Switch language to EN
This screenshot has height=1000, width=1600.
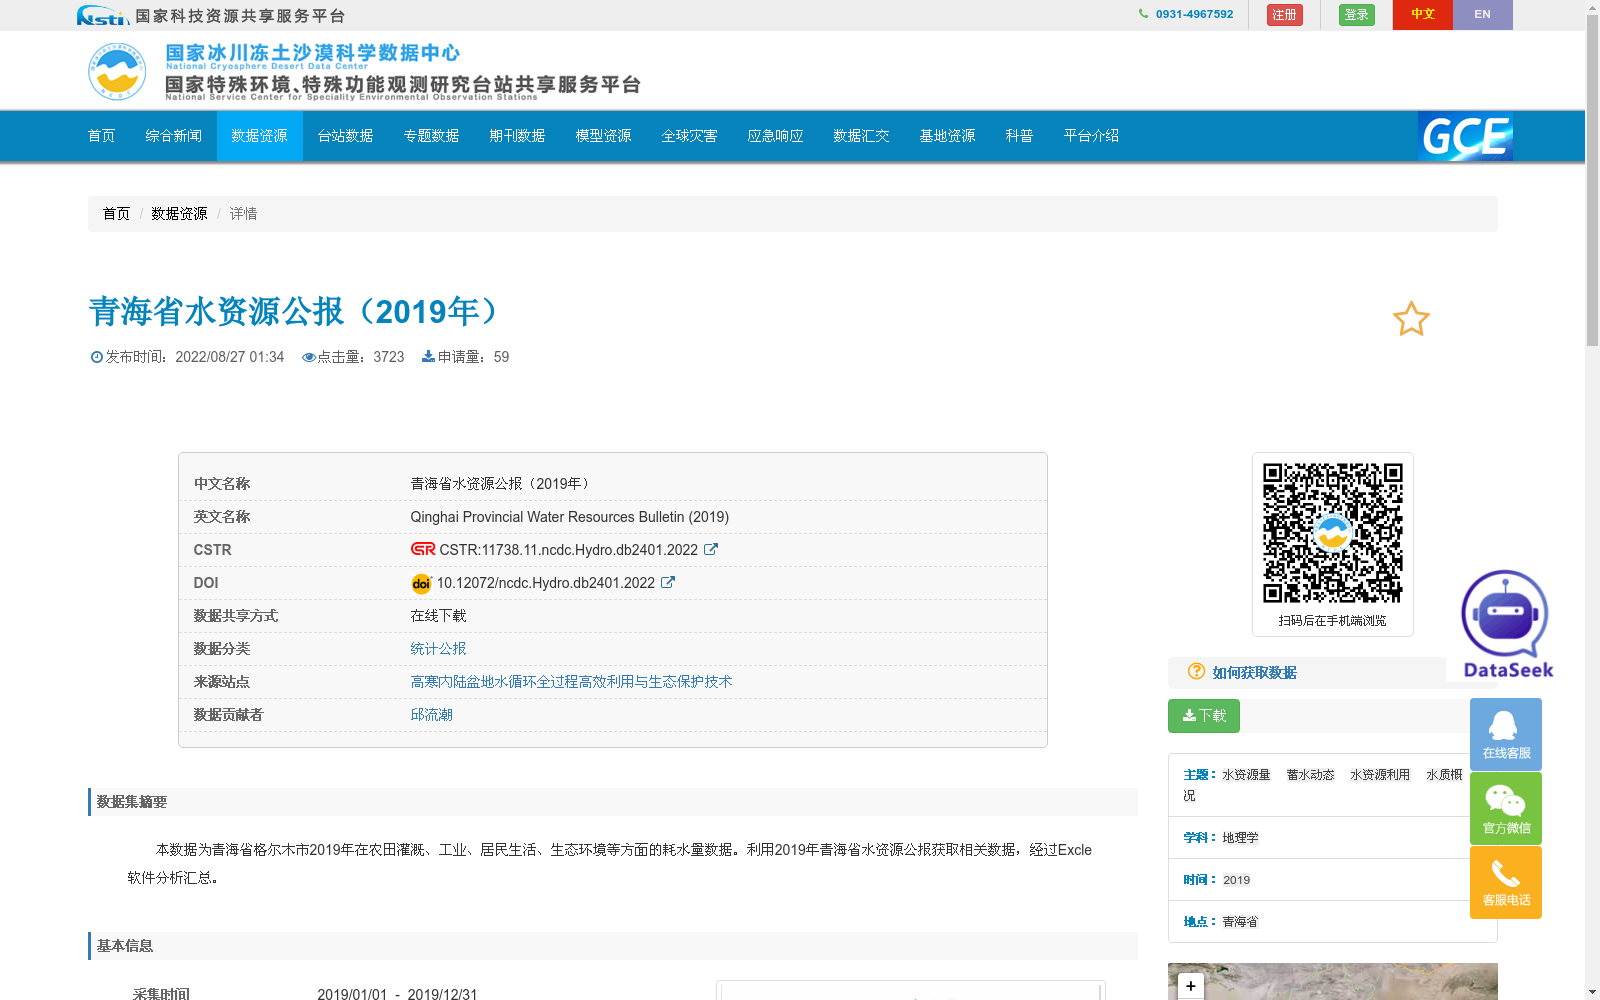tap(1483, 15)
